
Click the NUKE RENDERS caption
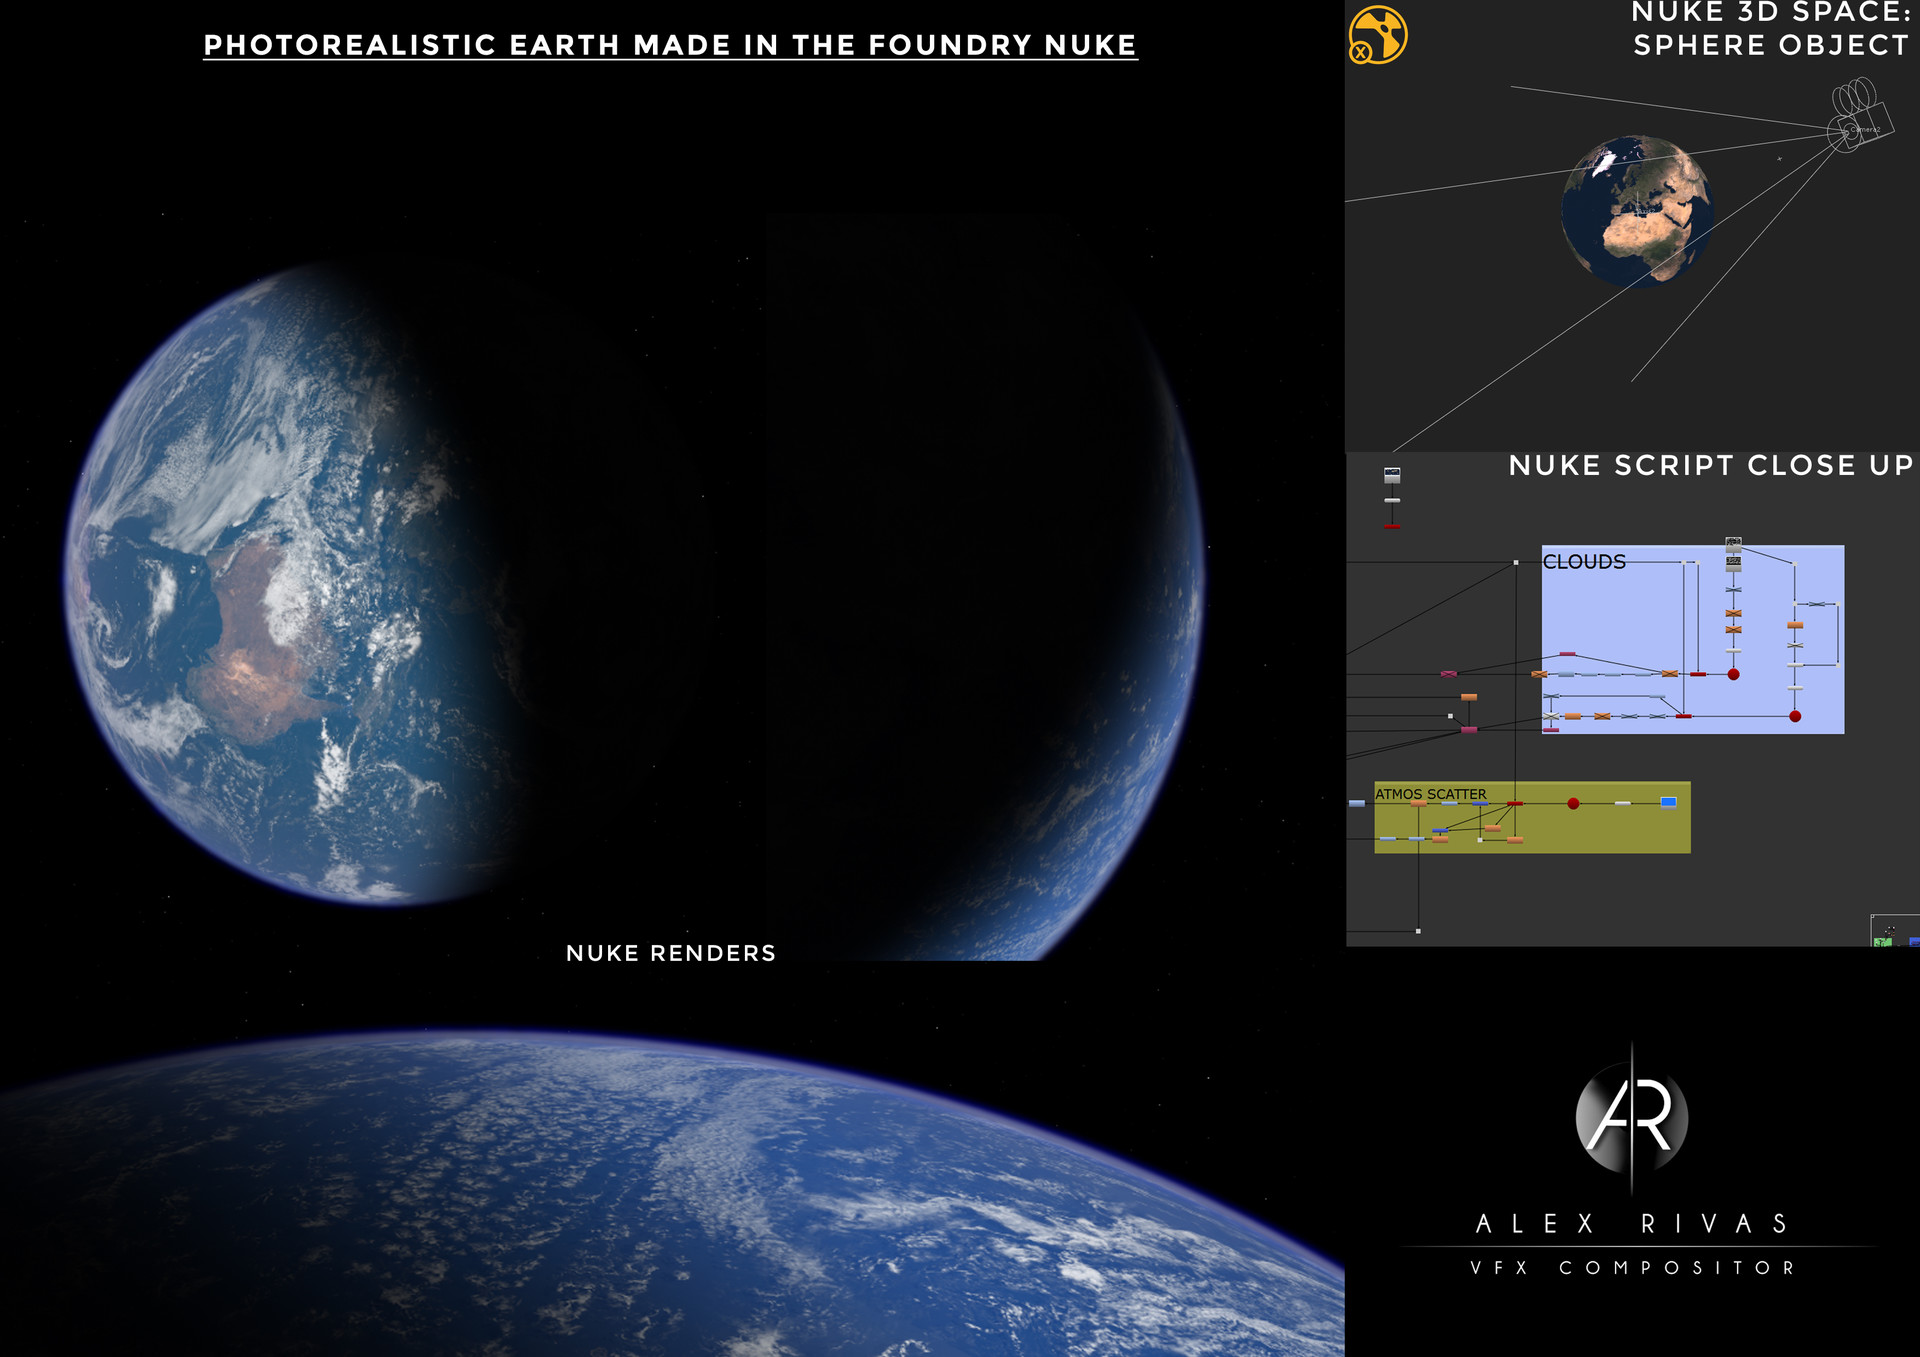(x=671, y=953)
